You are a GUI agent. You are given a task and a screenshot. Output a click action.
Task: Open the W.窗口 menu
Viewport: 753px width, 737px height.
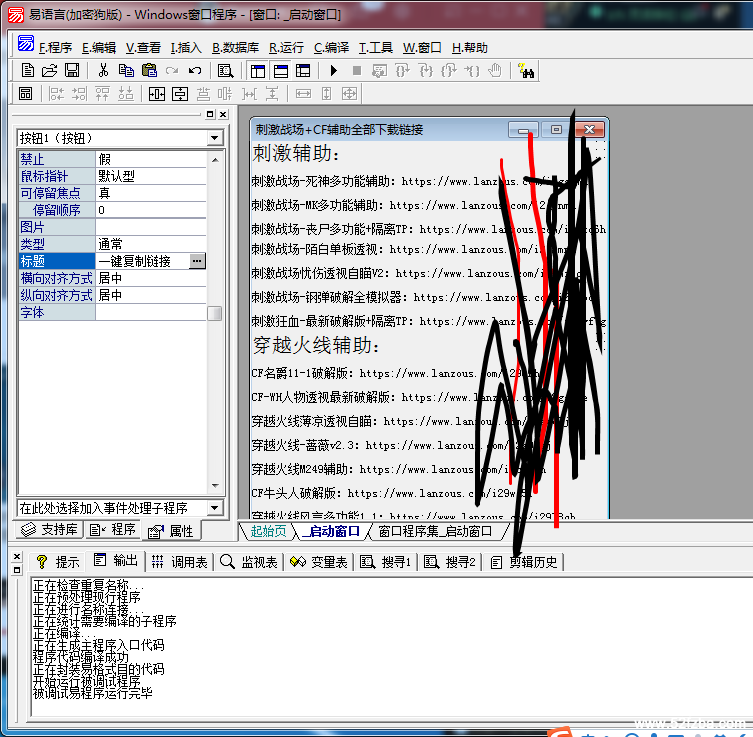[x=422, y=48]
